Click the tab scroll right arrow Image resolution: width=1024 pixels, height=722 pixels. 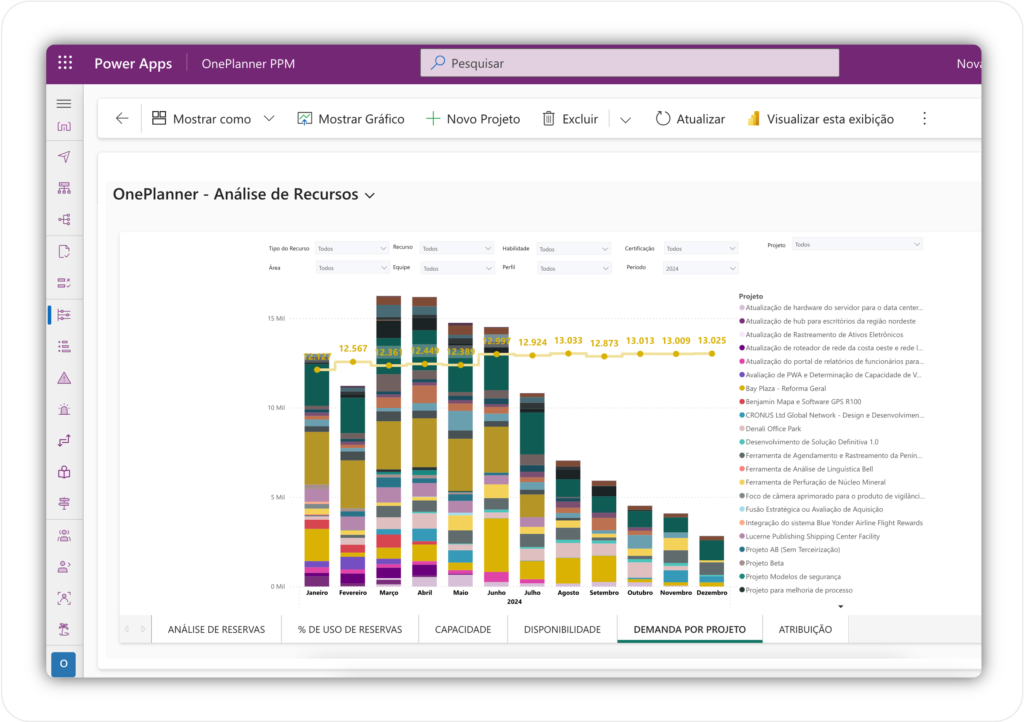[x=143, y=629]
